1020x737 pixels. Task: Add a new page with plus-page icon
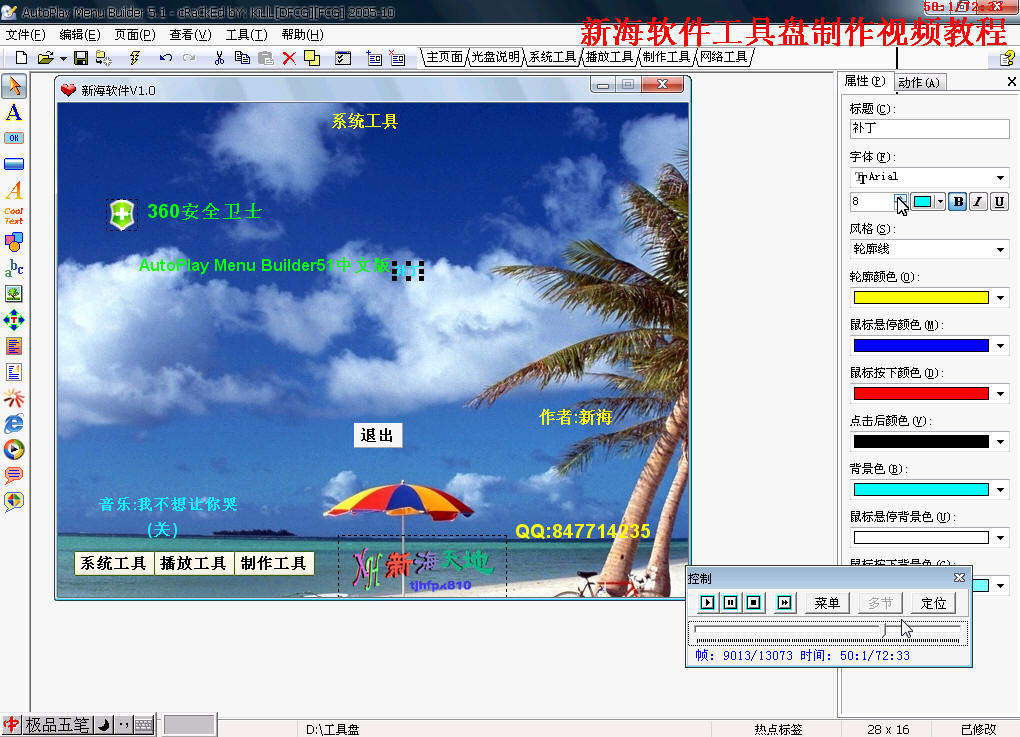pos(374,58)
